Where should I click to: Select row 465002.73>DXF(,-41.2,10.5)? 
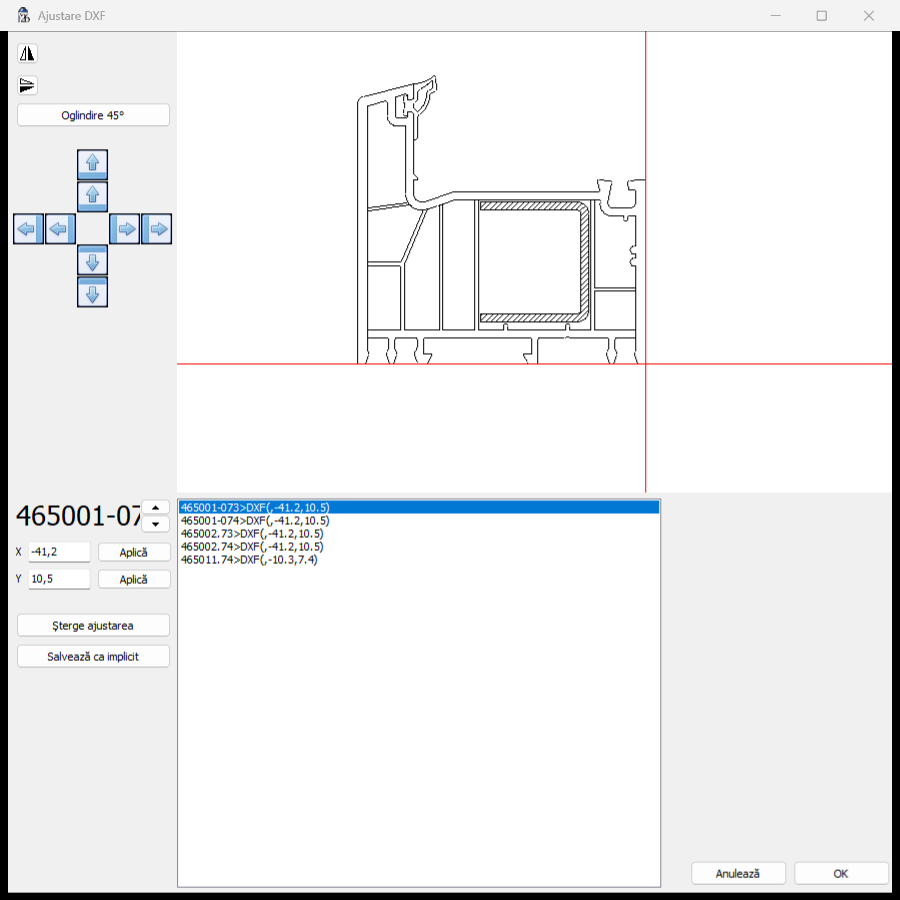coord(419,534)
